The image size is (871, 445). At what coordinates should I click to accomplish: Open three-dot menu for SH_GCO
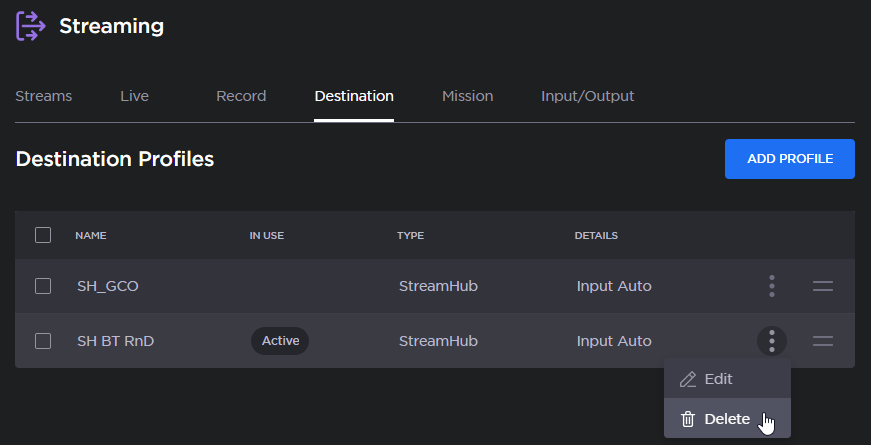pos(771,286)
